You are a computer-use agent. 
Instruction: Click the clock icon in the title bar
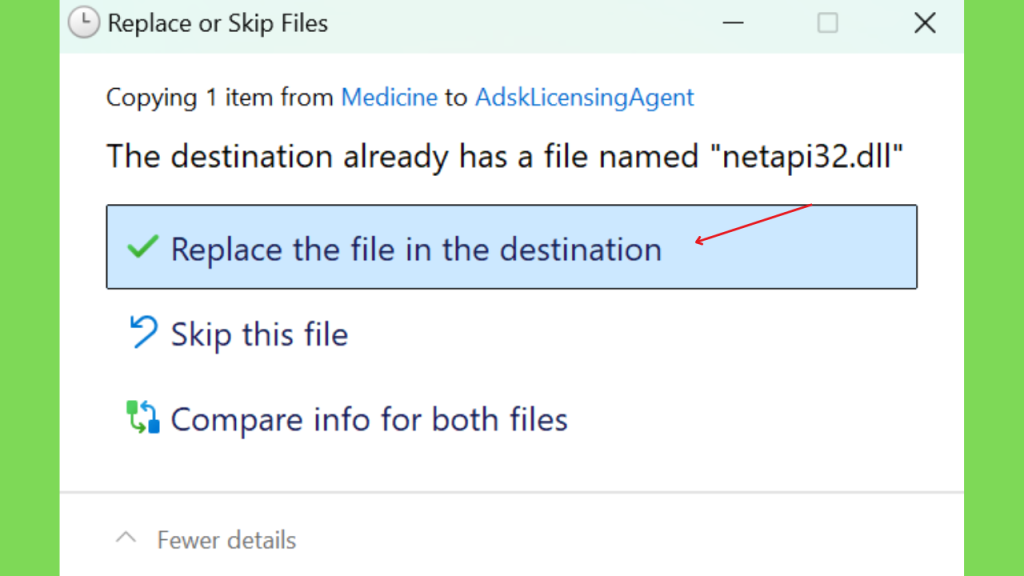(x=84, y=23)
